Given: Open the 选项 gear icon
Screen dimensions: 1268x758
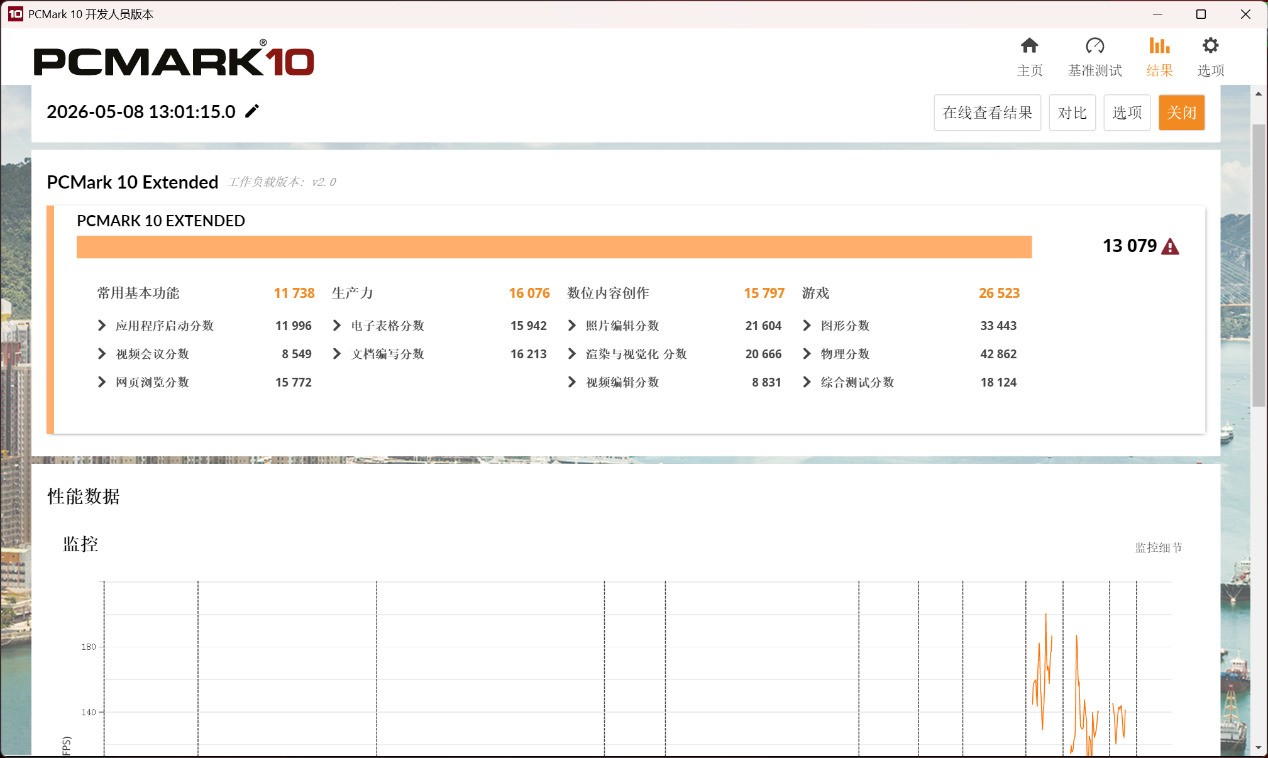Looking at the screenshot, I should [x=1210, y=46].
